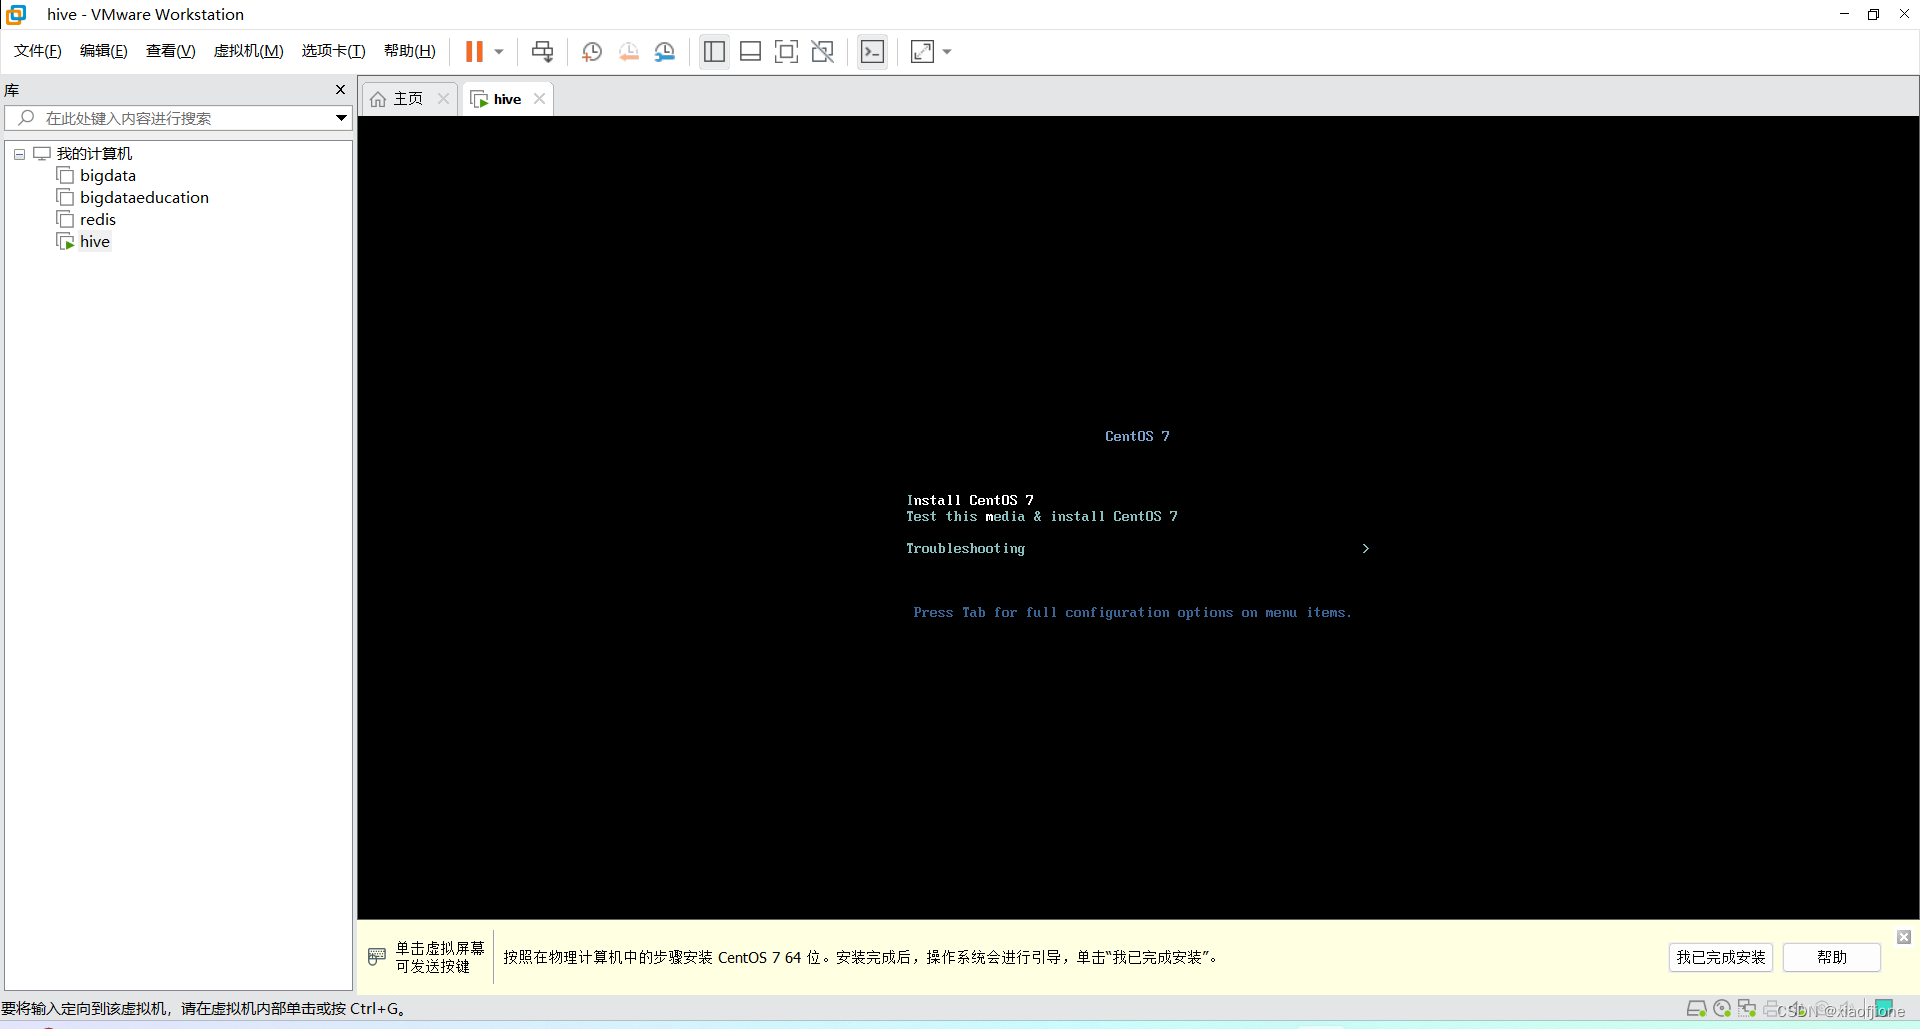
Task: Close the 库 library panel
Action: (x=340, y=89)
